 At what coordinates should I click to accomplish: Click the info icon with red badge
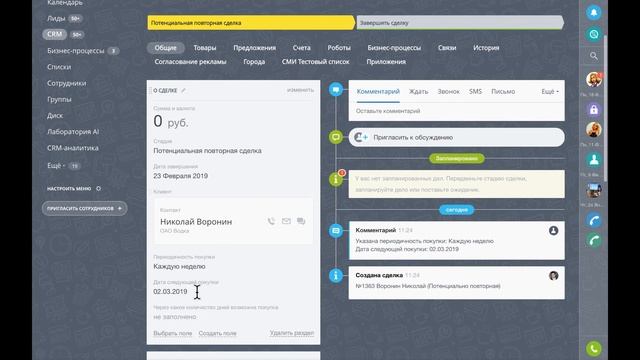336,179
